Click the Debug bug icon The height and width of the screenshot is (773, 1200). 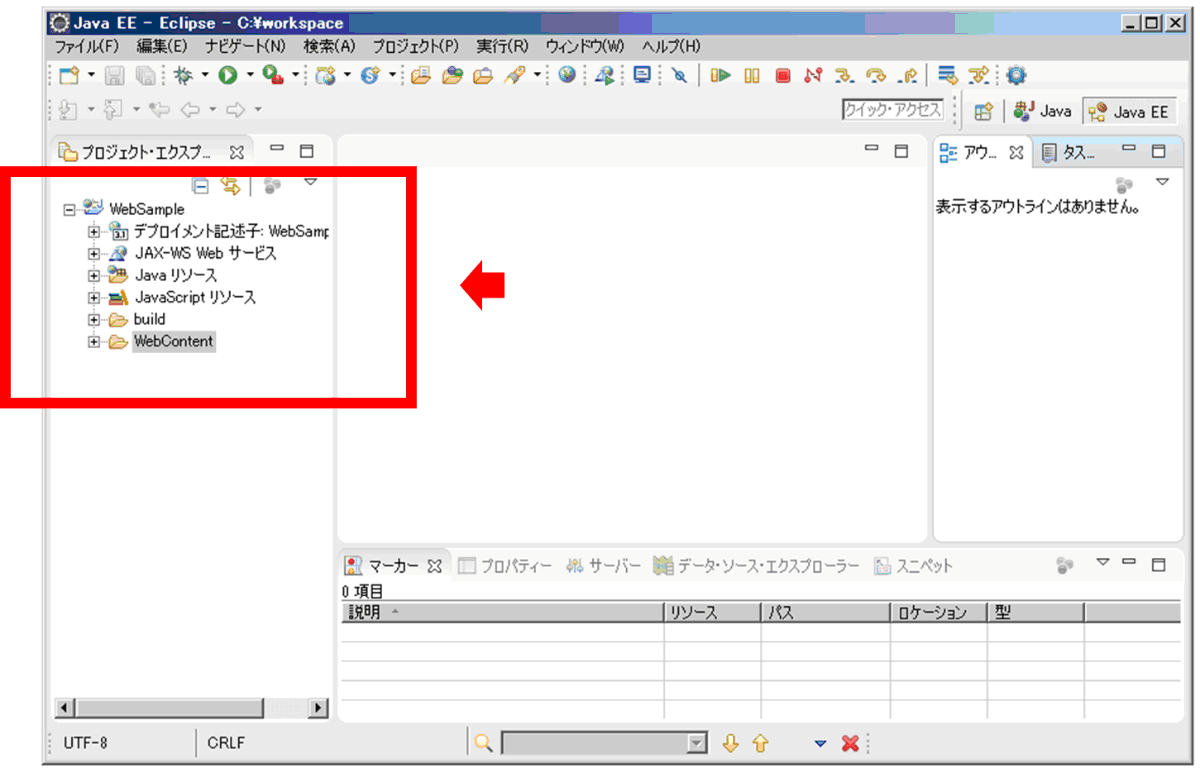(182, 75)
